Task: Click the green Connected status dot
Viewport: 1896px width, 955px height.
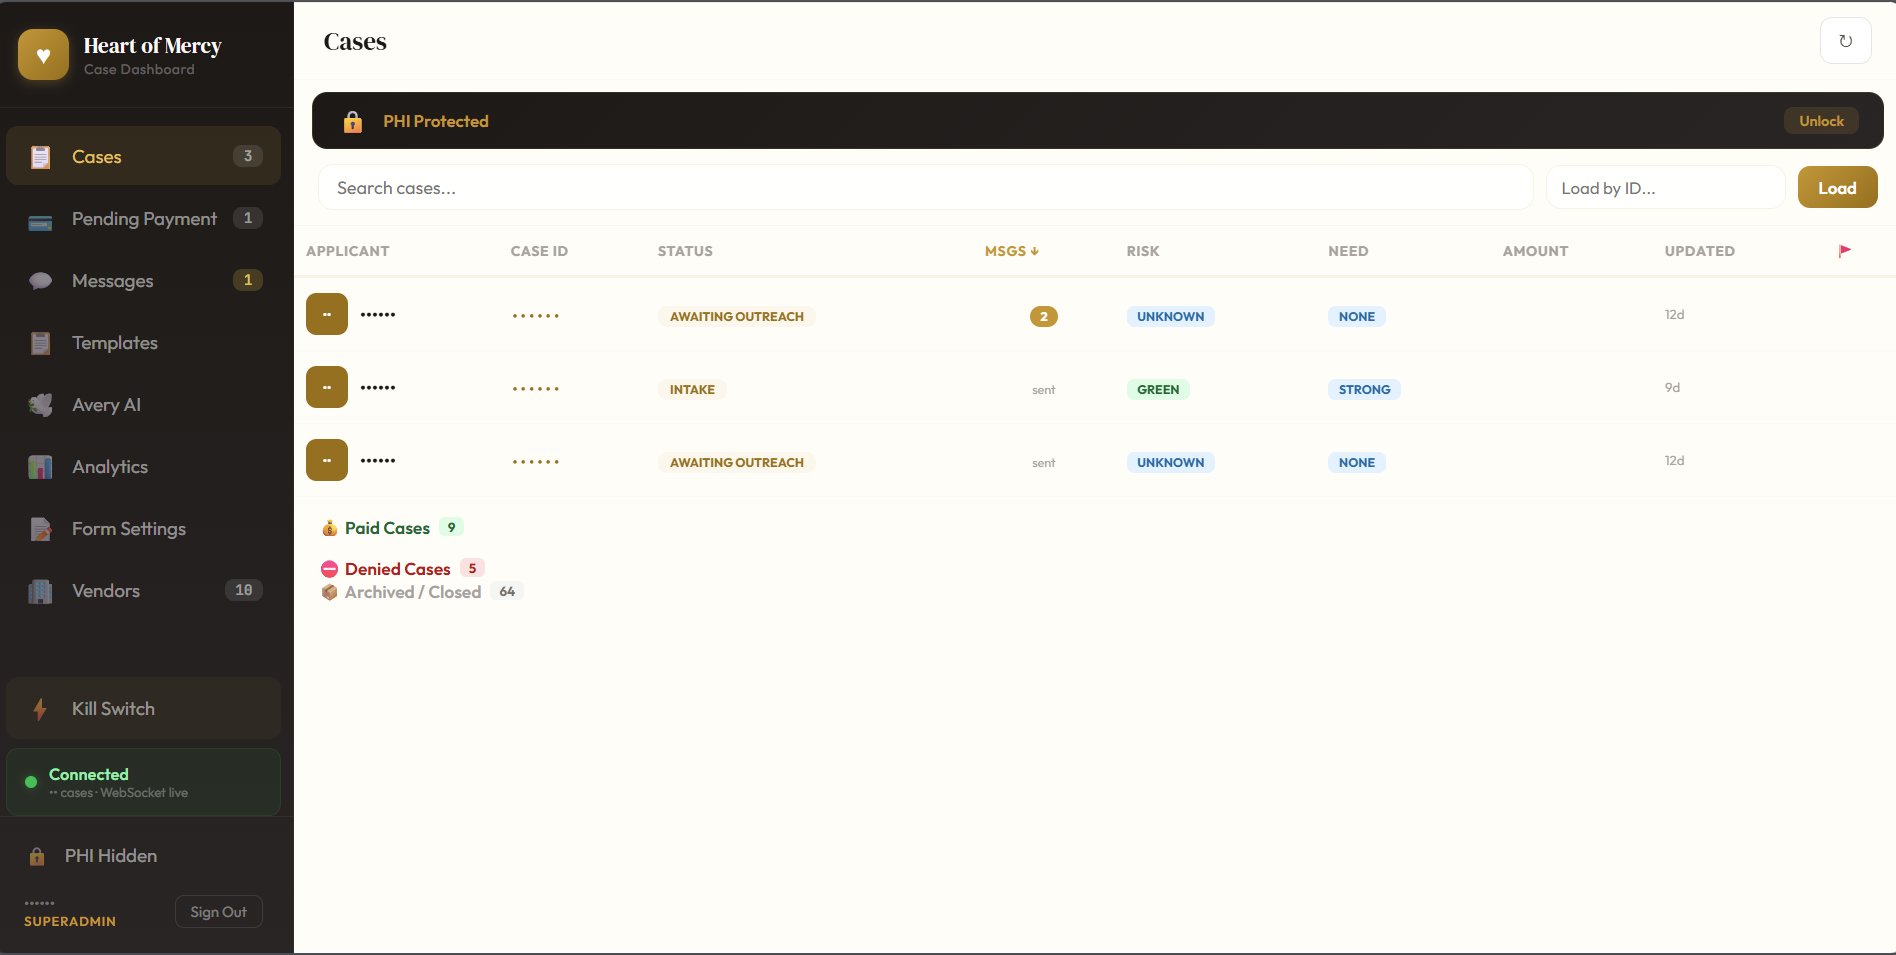Action: [31, 782]
